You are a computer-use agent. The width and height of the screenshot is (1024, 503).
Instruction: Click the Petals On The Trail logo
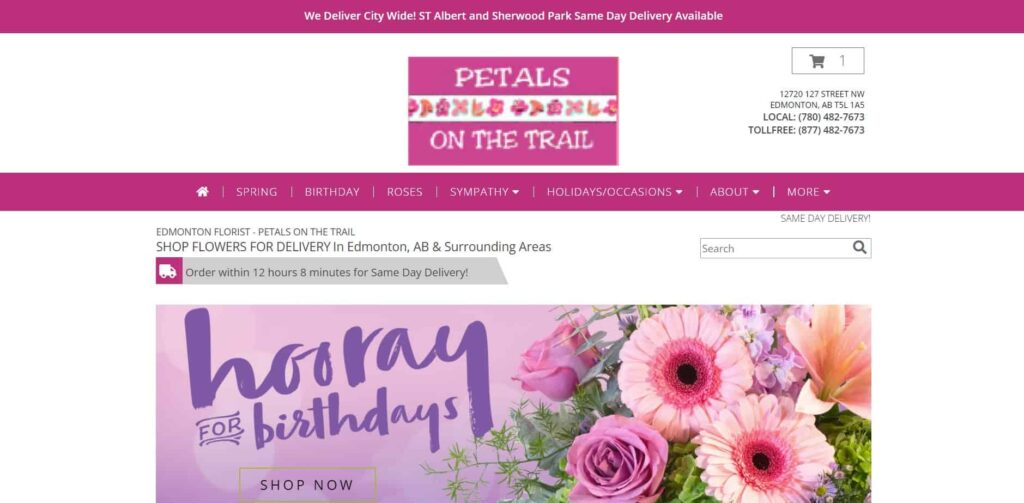click(x=513, y=111)
